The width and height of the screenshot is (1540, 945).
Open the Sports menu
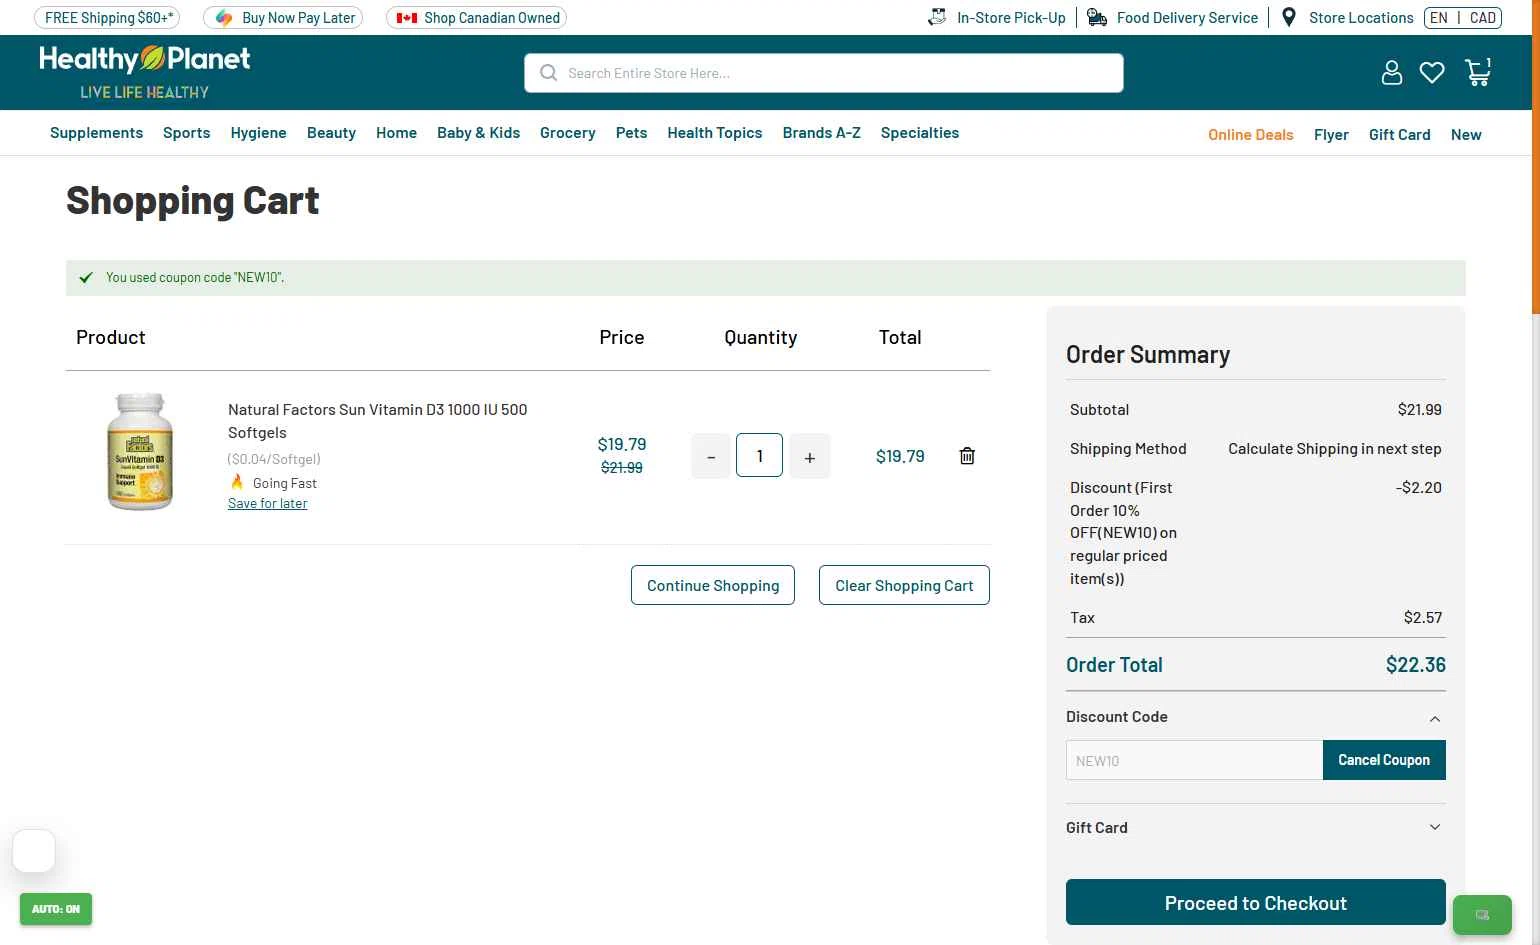(187, 132)
